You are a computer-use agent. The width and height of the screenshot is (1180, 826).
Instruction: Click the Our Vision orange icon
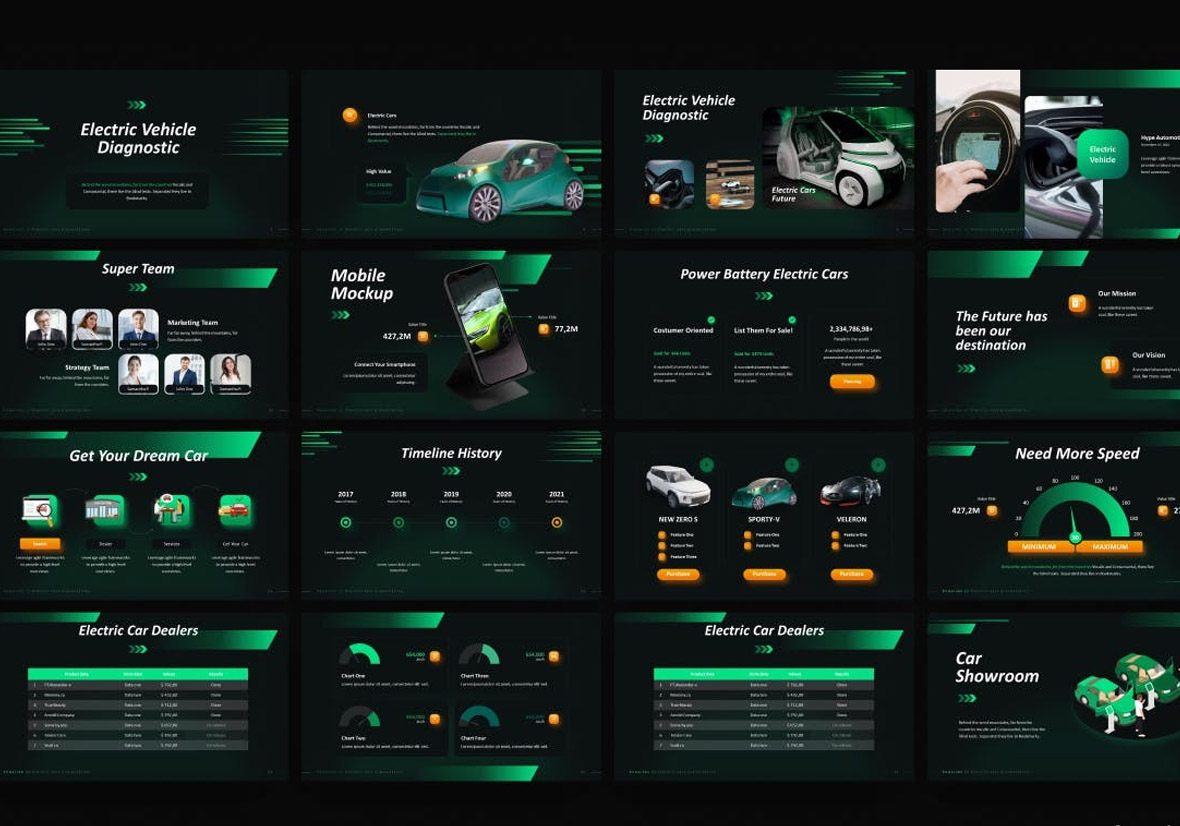tap(1109, 364)
